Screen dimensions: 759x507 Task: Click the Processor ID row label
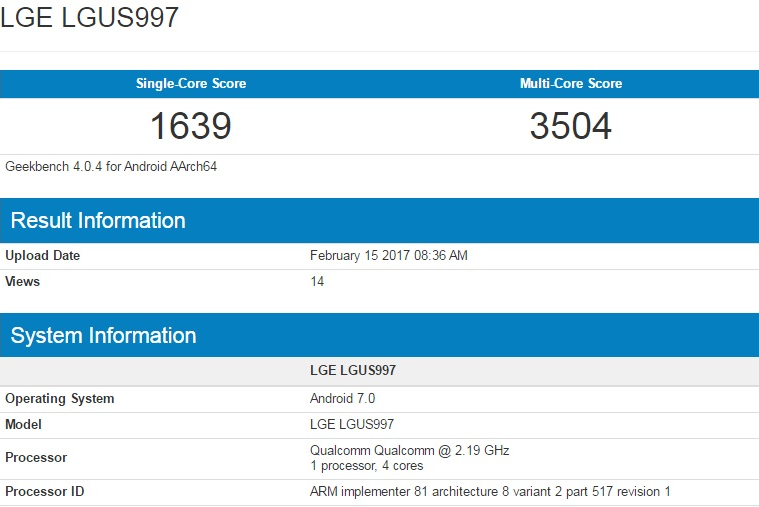(45, 492)
